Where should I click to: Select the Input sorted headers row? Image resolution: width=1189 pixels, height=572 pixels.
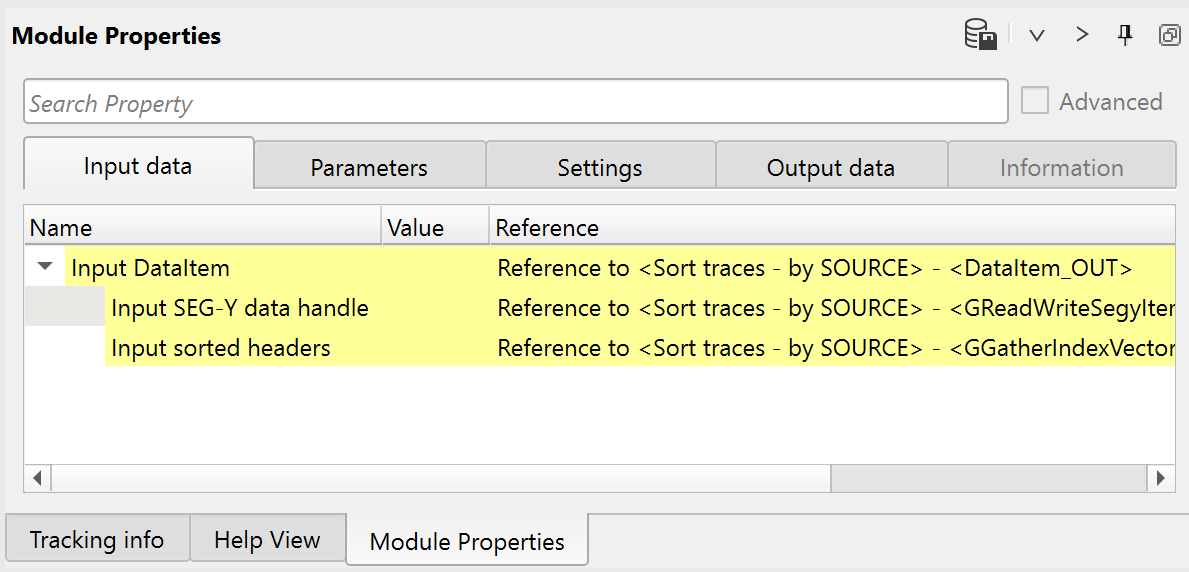pos(220,348)
